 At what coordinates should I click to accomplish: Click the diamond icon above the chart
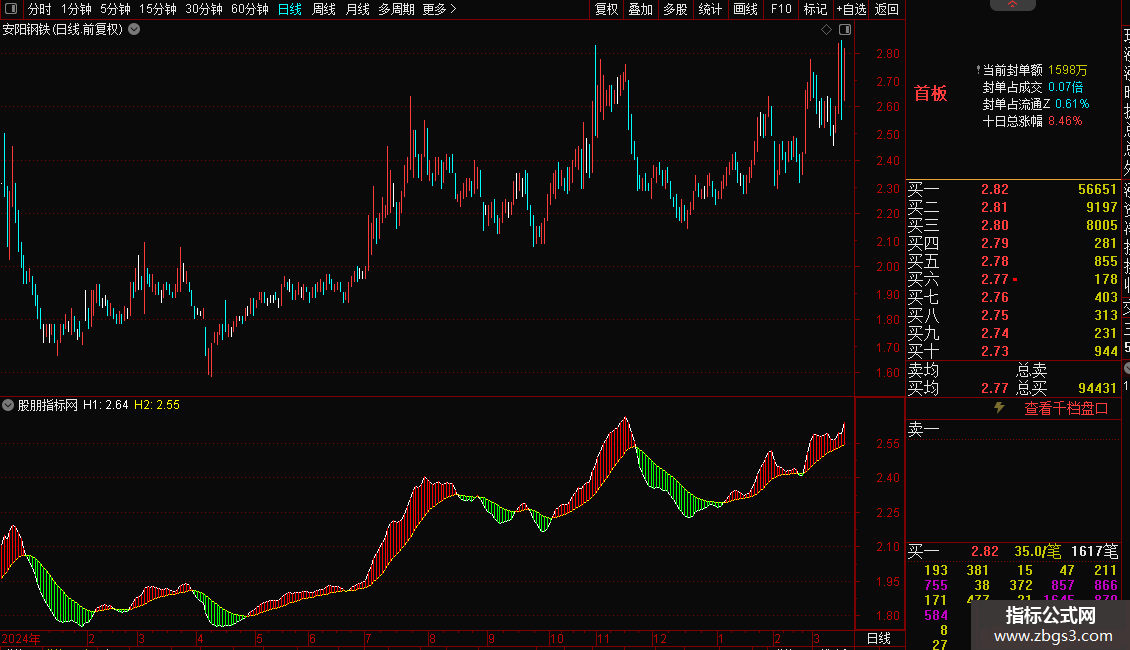[827, 30]
